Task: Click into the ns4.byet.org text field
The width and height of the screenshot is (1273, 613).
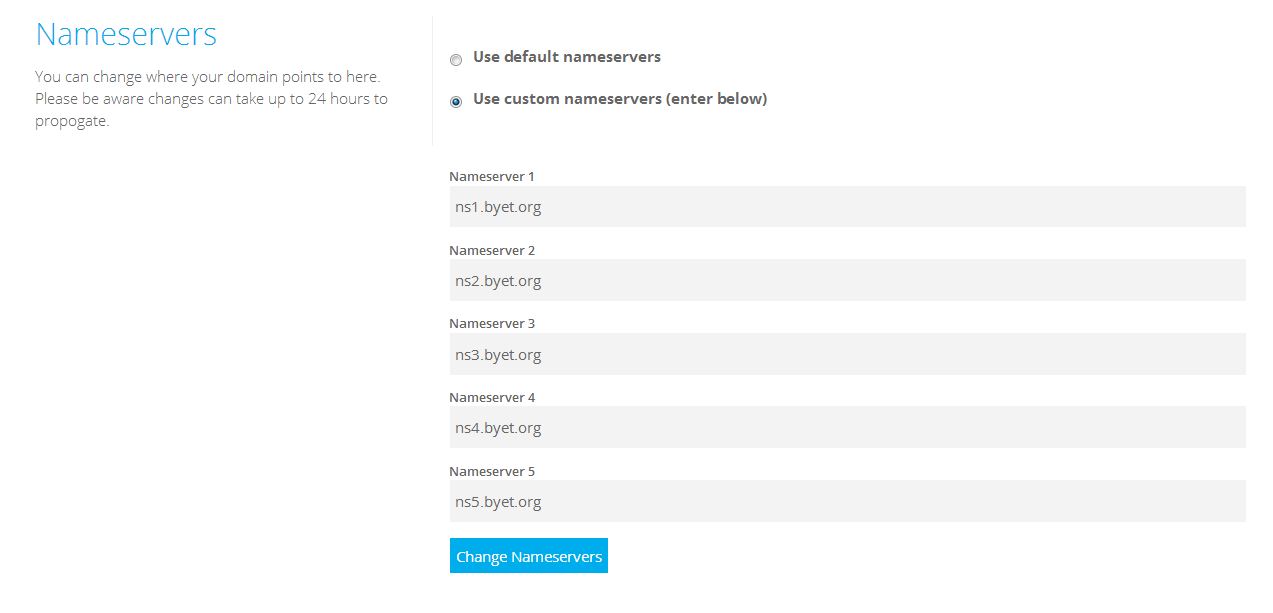Action: [x=847, y=428]
